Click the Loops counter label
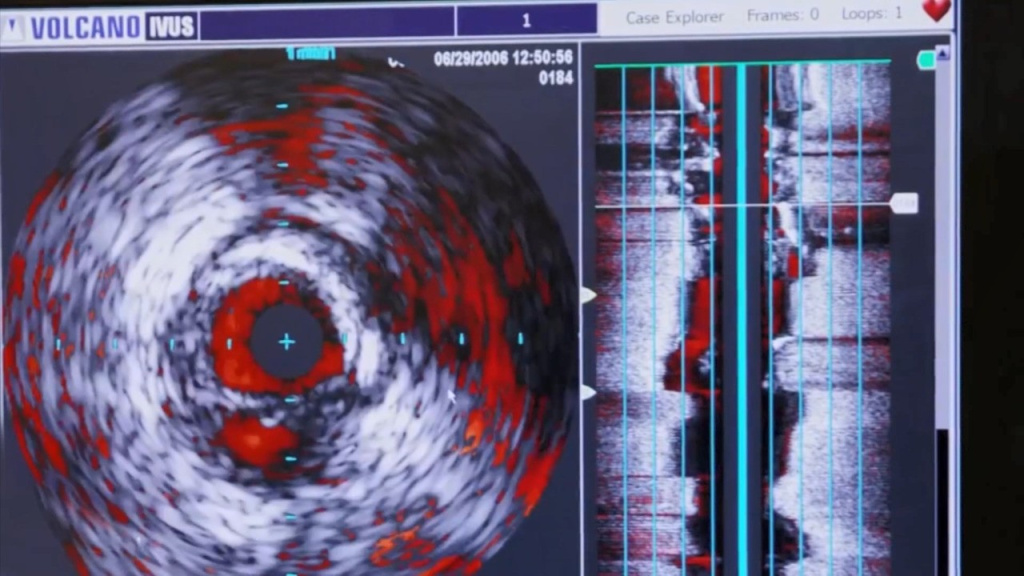 click(x=872, y=14)
